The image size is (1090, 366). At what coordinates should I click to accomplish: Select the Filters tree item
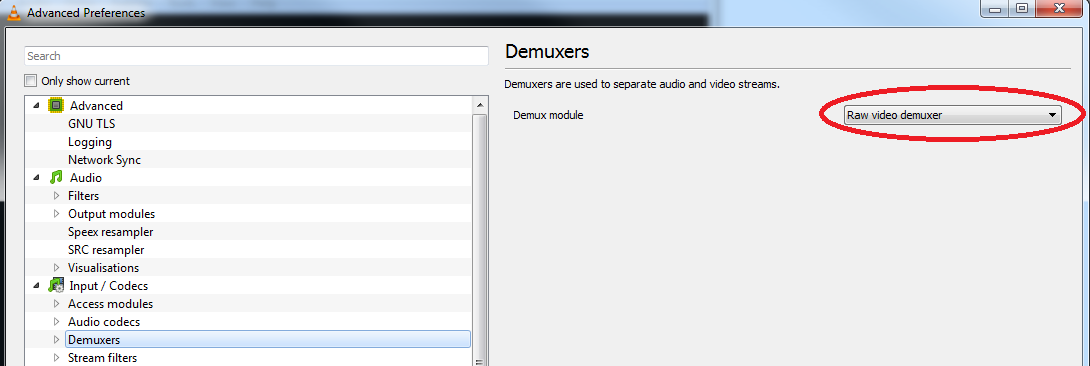point(83,196)
